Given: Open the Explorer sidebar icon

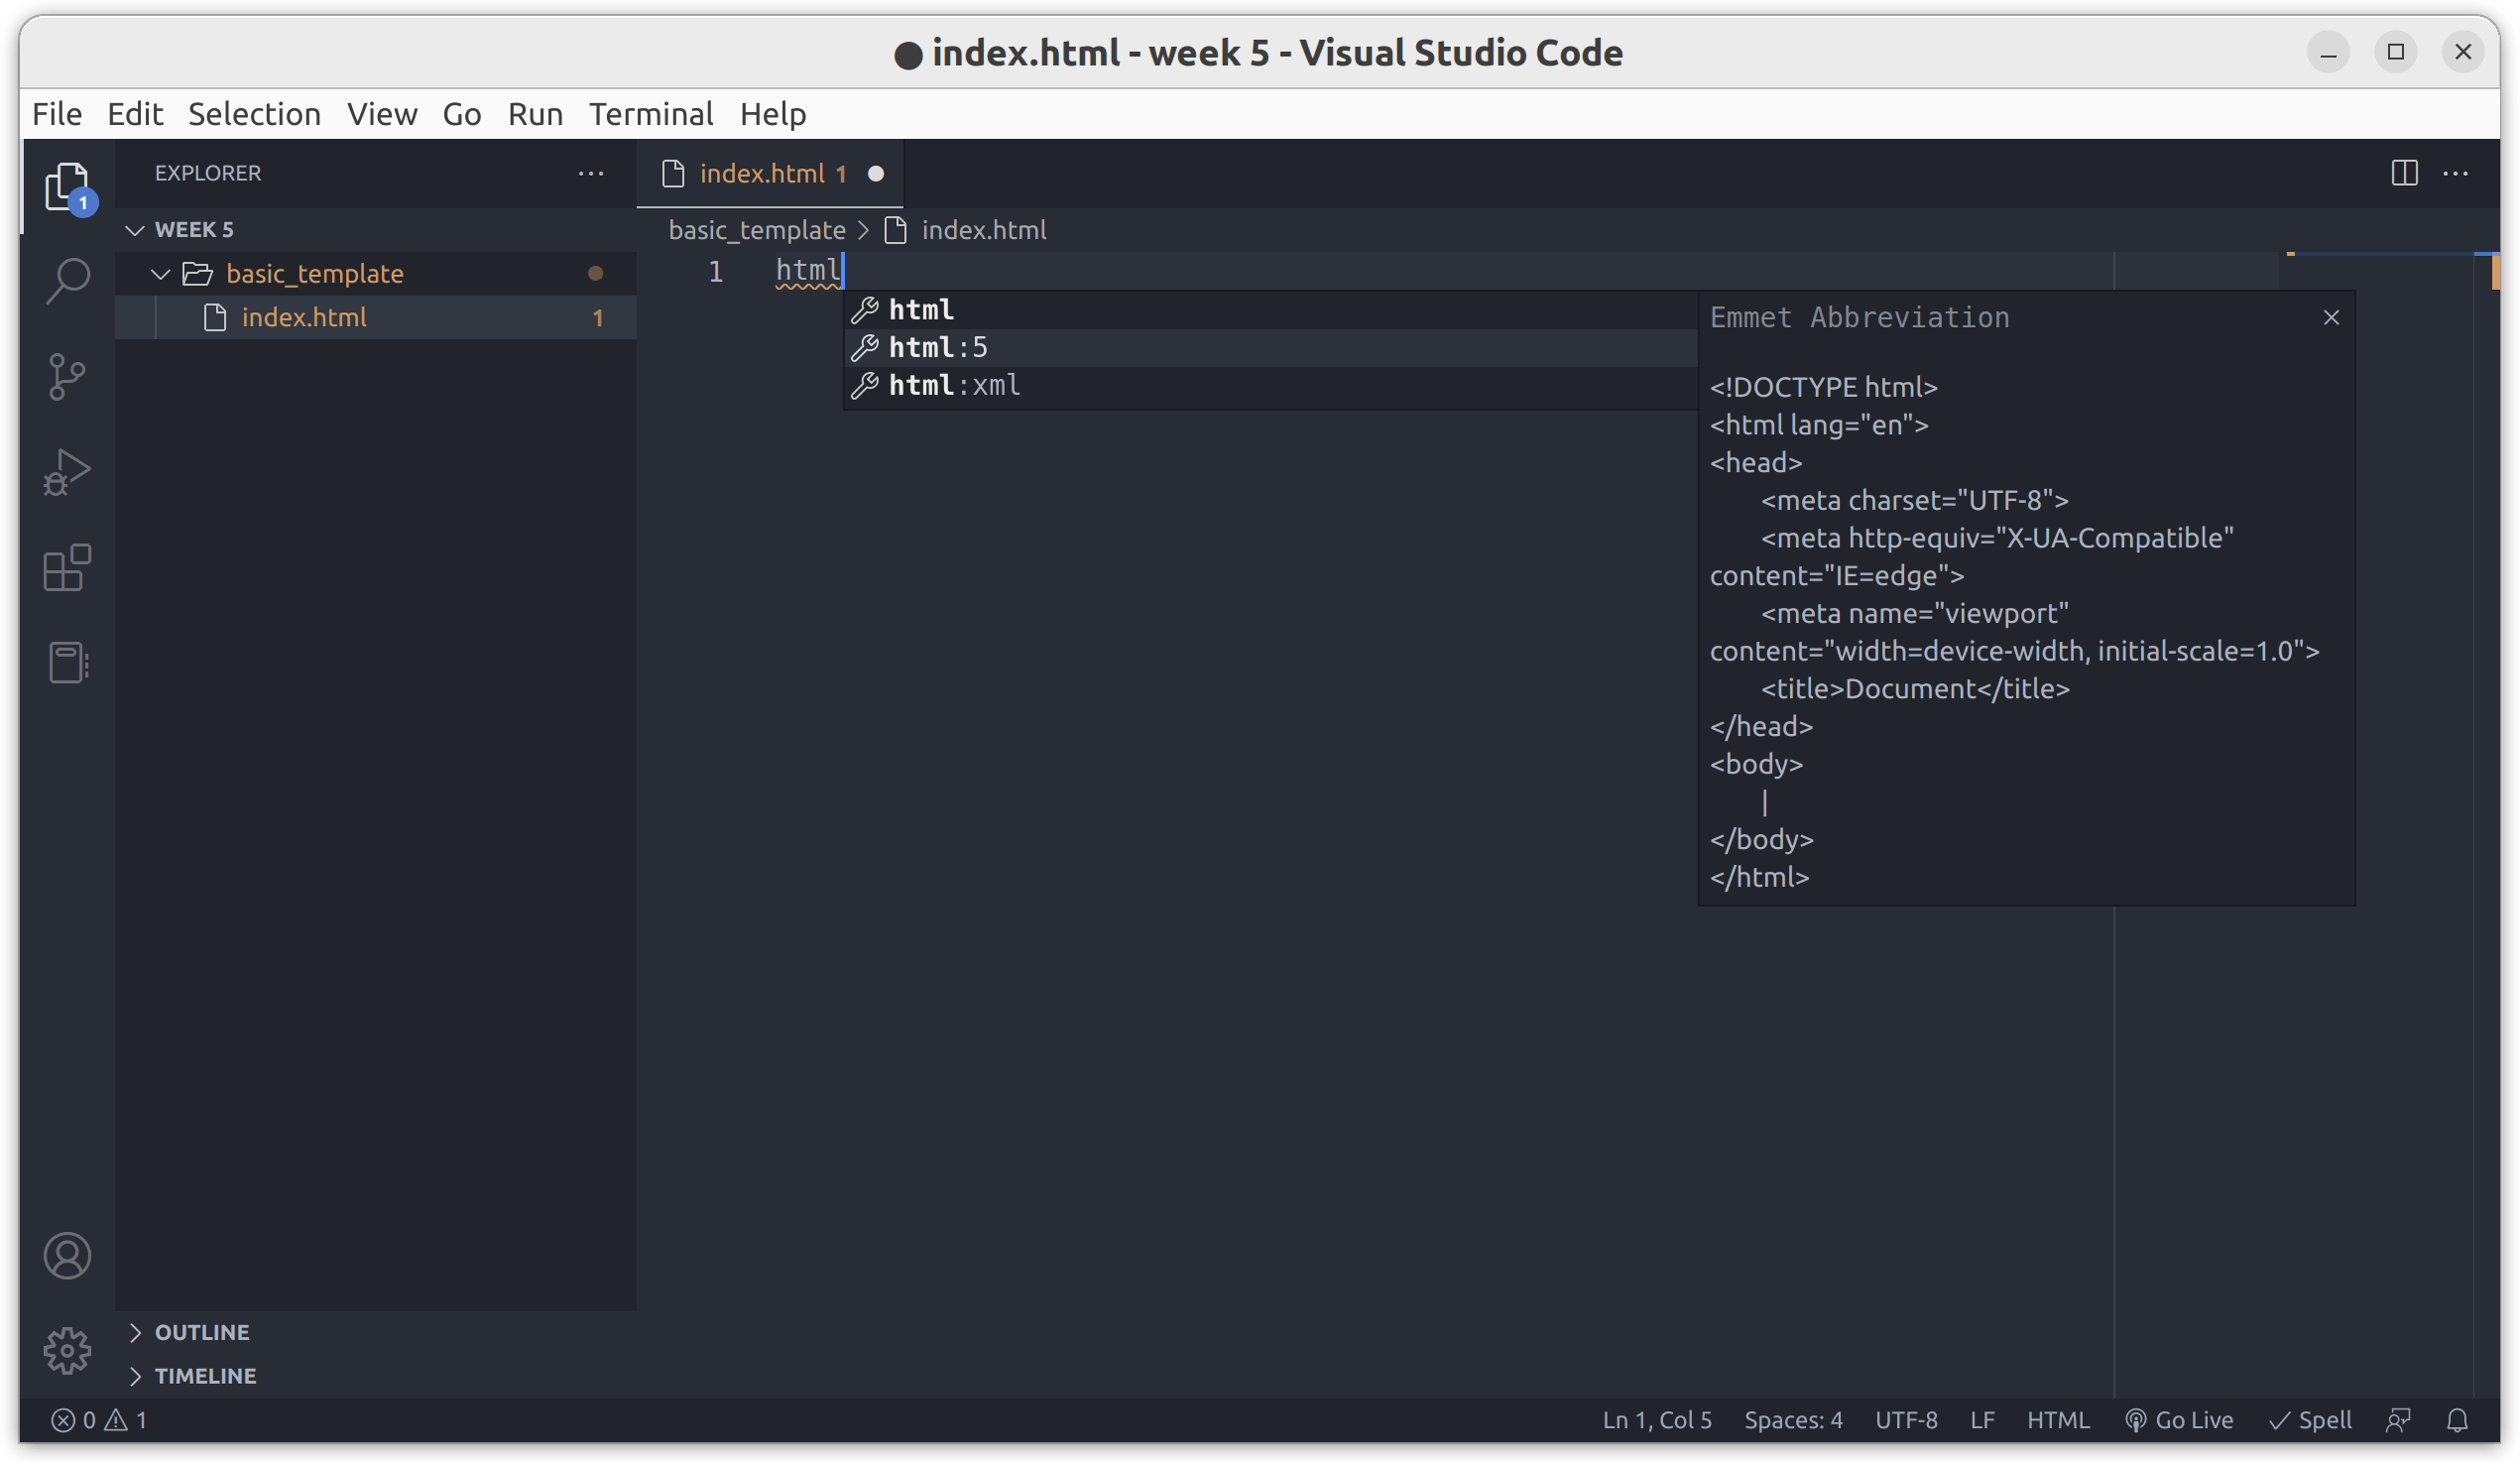Looking at the screenshot, I should point(67,185).
